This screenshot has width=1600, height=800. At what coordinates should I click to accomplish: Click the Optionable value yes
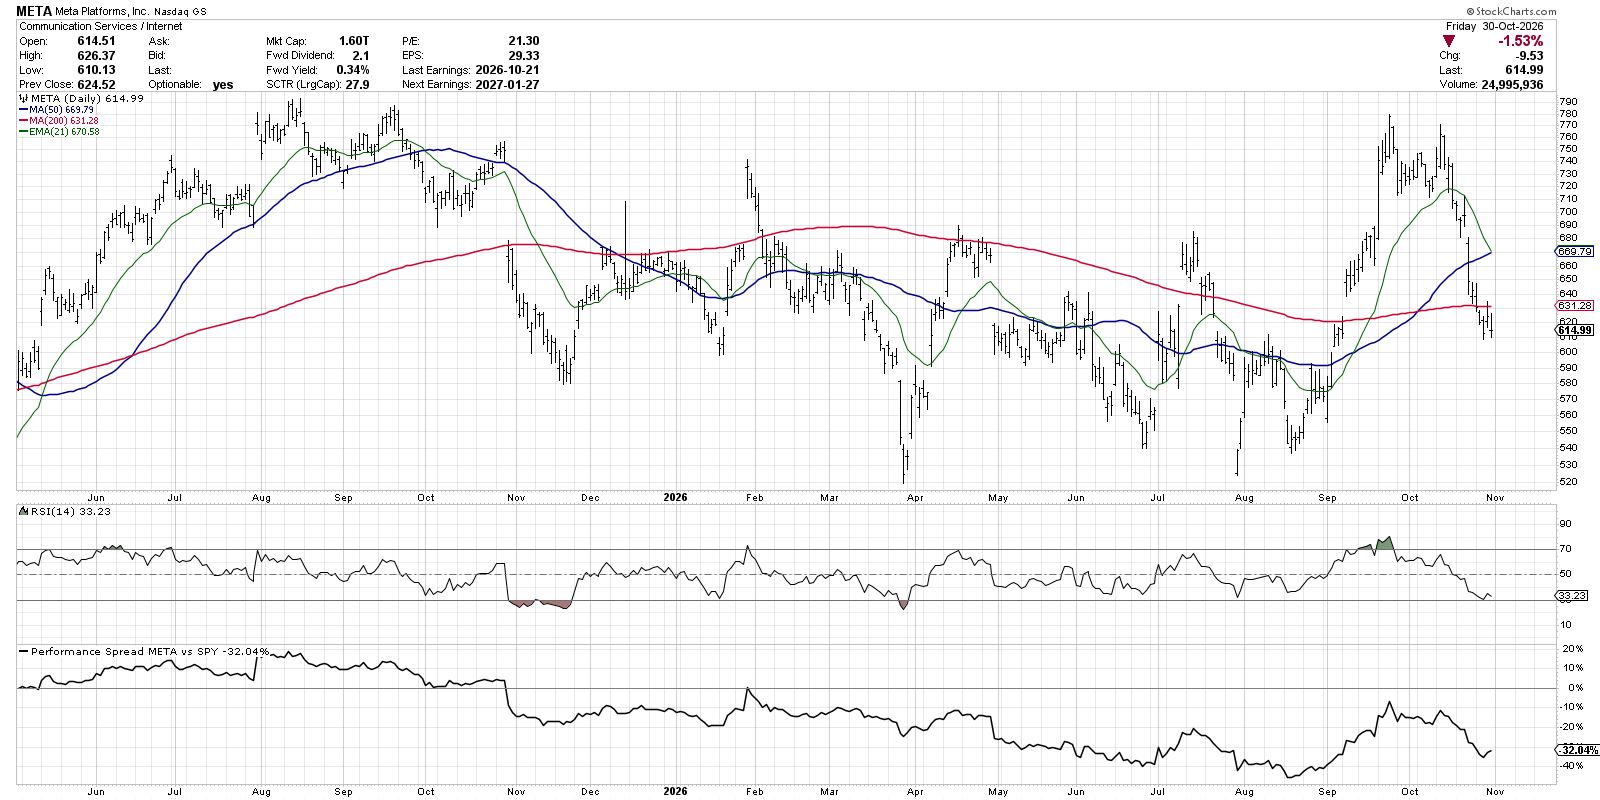(x=223, y=84)
